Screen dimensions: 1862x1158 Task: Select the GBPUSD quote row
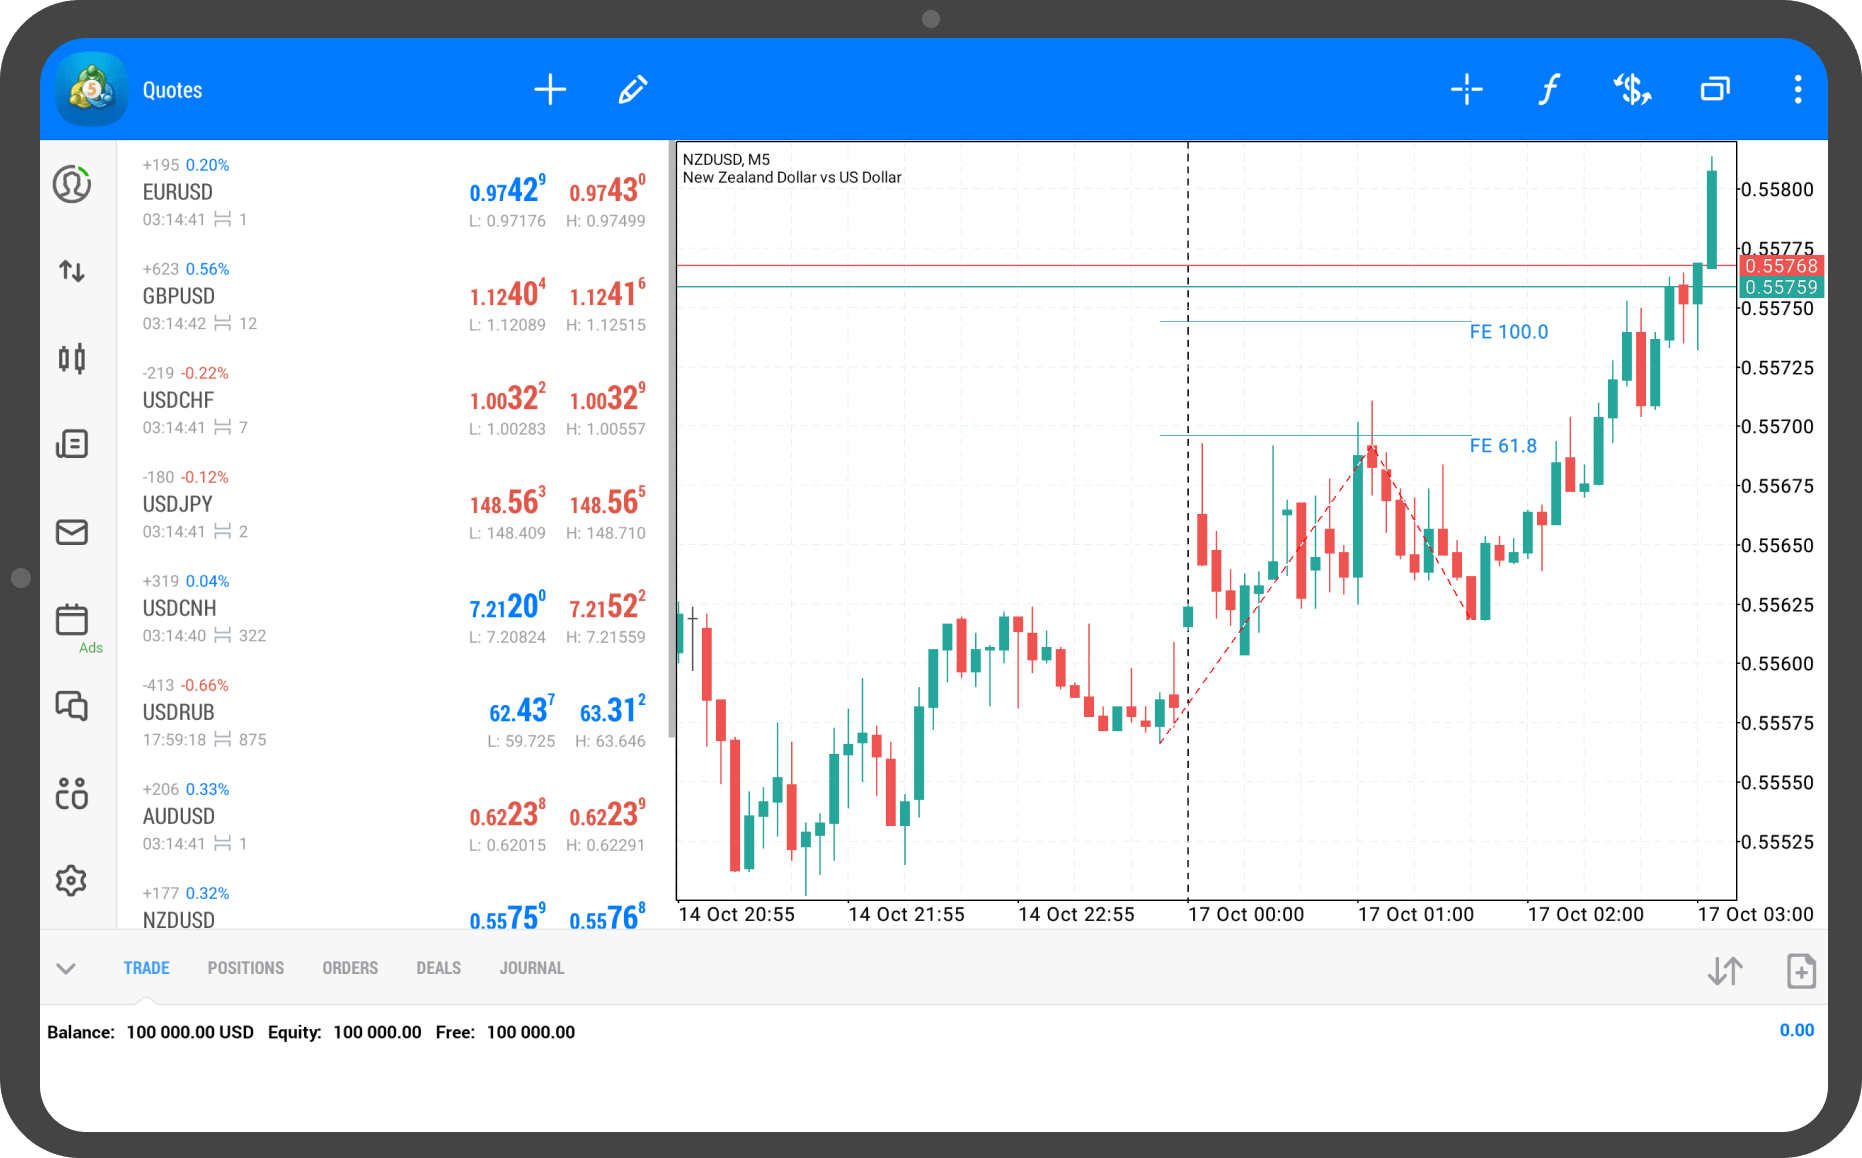click(x=392, y=296)
